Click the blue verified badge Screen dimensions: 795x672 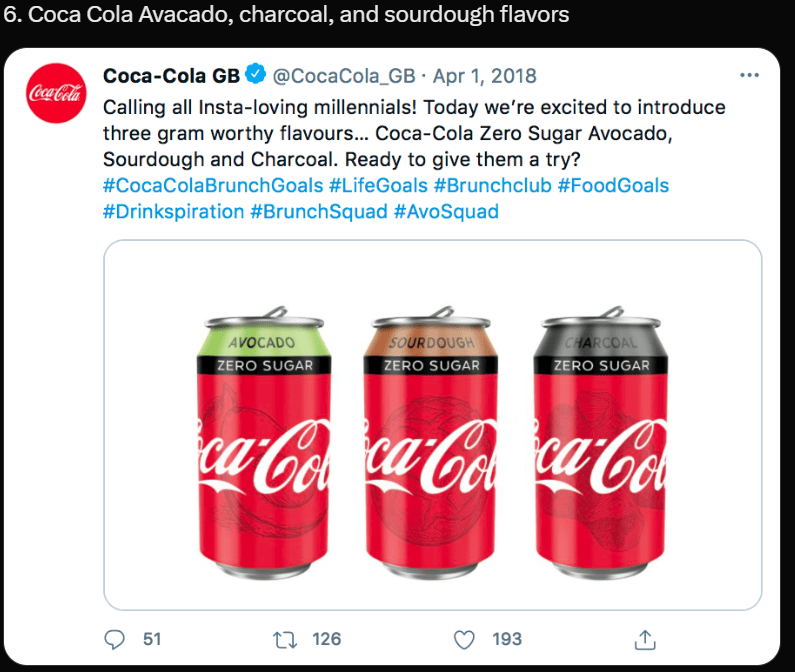[256, 75]
